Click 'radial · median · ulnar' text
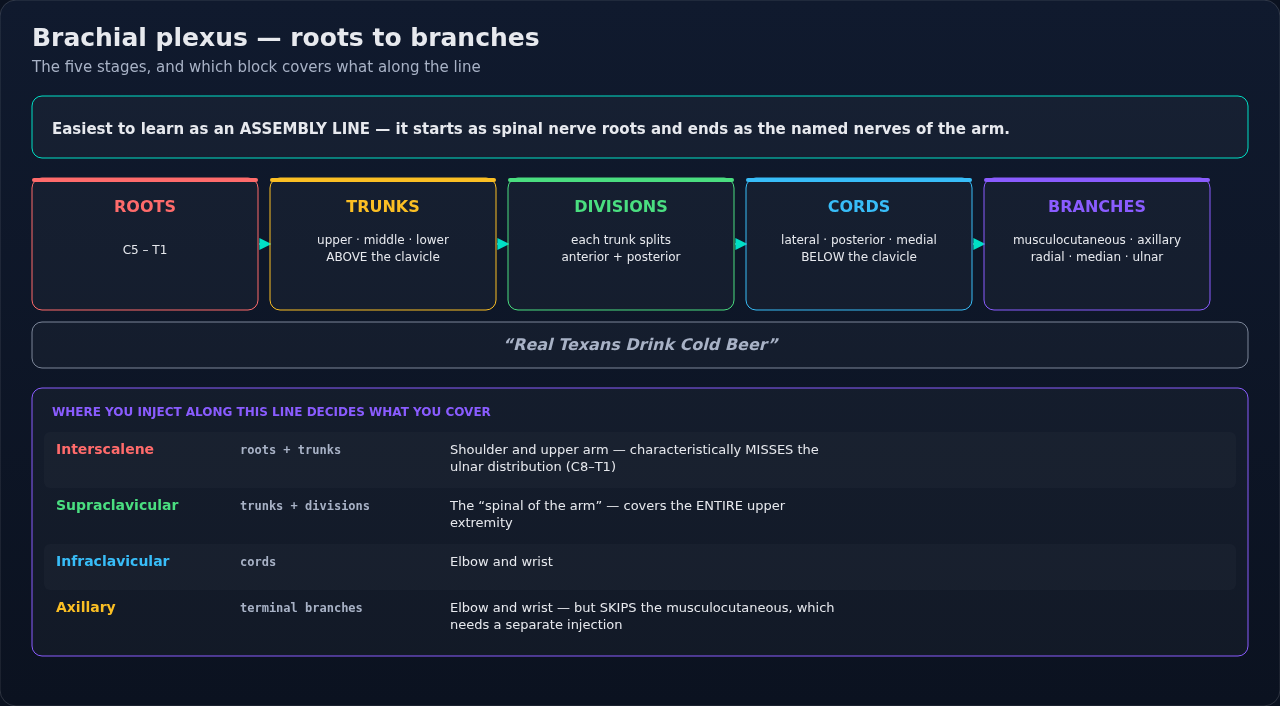This screenshot has height=706, width=1280. pyautogui.click(x=1097, y=257)
